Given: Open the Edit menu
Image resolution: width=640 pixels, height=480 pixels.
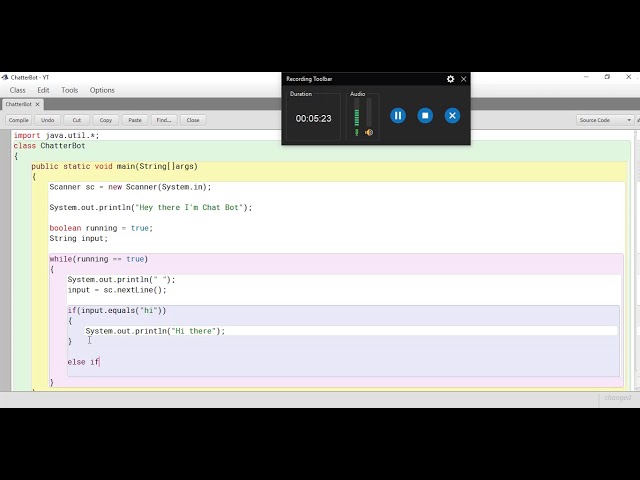Looking at the screenshot, I should pos(43,90).
